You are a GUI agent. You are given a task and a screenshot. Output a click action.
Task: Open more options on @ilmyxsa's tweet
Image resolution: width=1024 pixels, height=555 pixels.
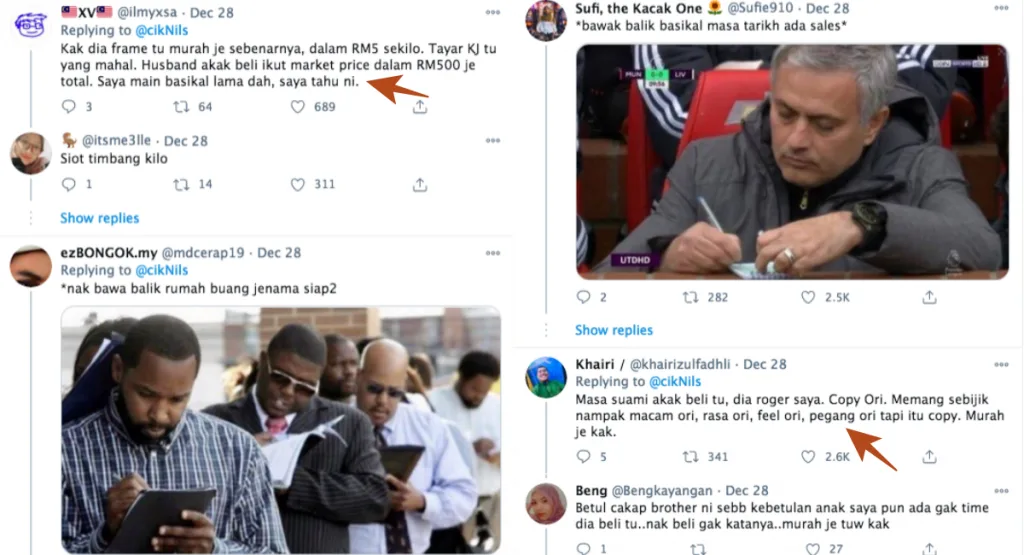492,13
